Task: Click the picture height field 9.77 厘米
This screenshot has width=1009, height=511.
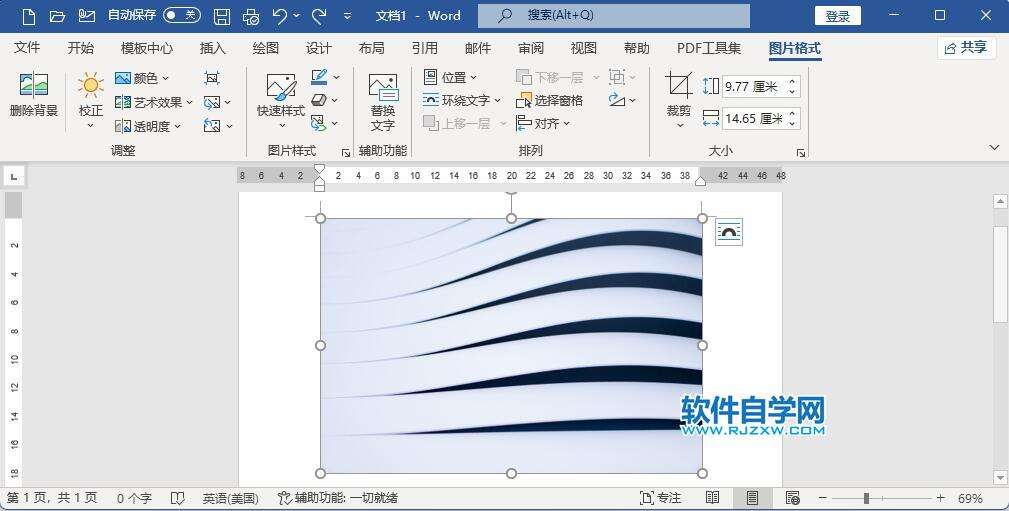Action: [x=754, y=86]
